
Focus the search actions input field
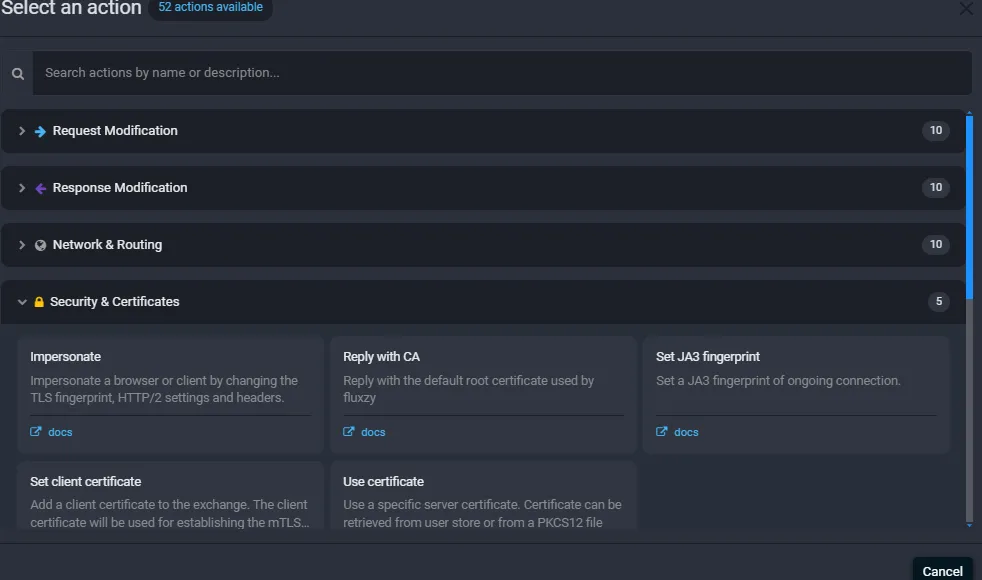point(502,73)
